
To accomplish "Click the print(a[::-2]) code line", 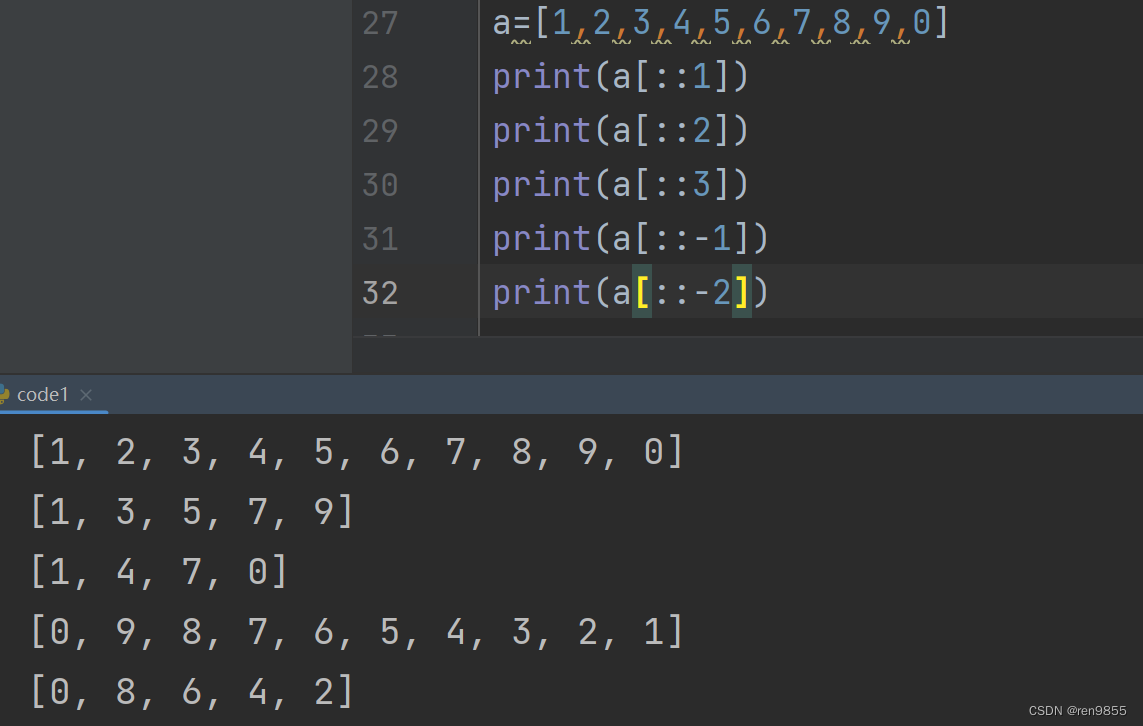I will (x=631, y=293).
